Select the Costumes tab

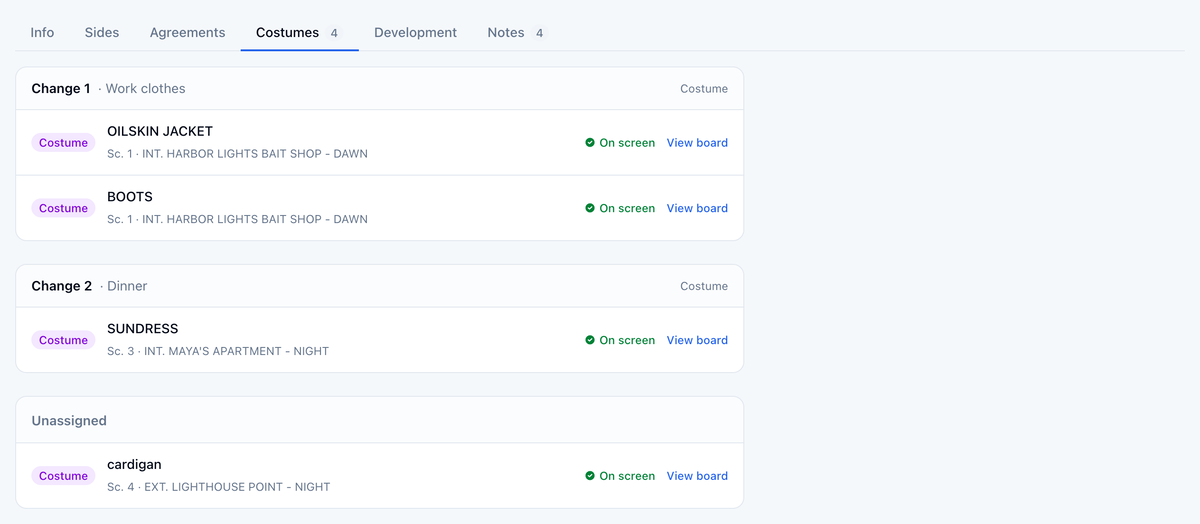point(299,33)
